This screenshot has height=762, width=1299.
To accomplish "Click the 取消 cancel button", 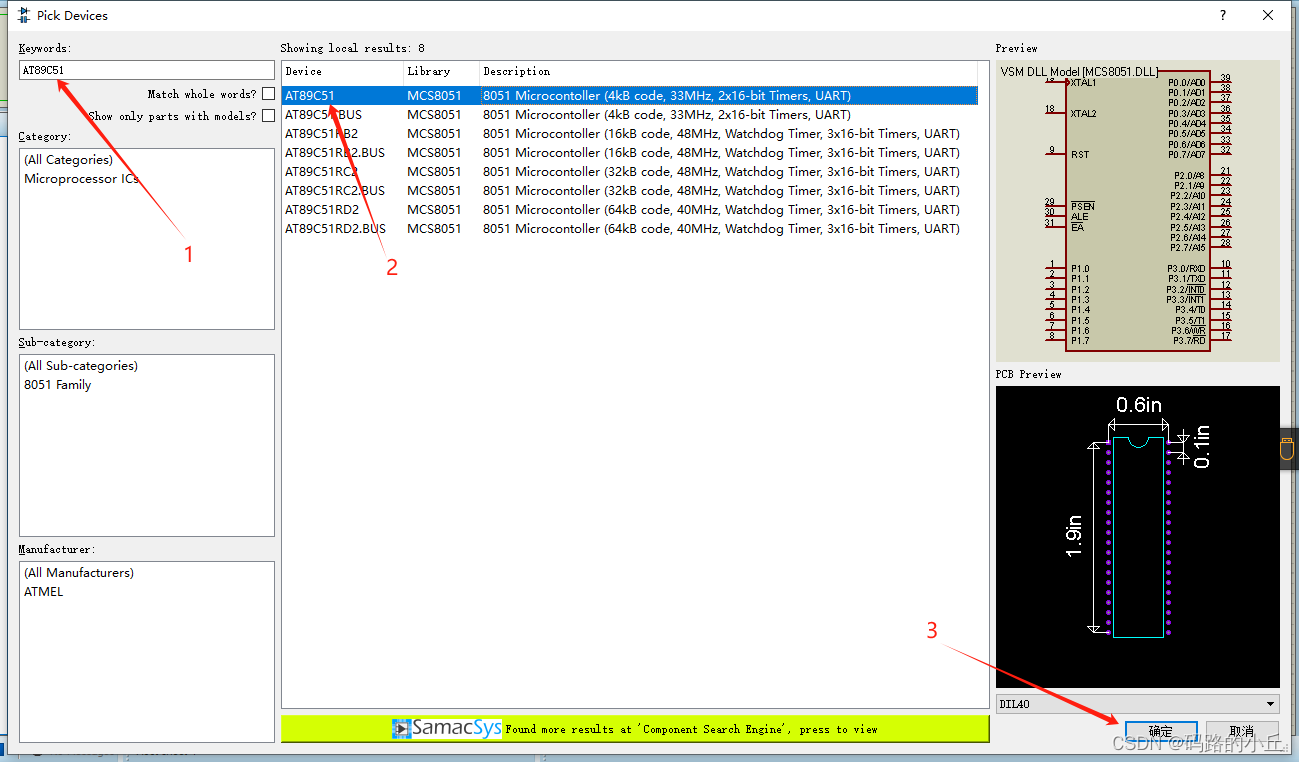I will 1242,731.
